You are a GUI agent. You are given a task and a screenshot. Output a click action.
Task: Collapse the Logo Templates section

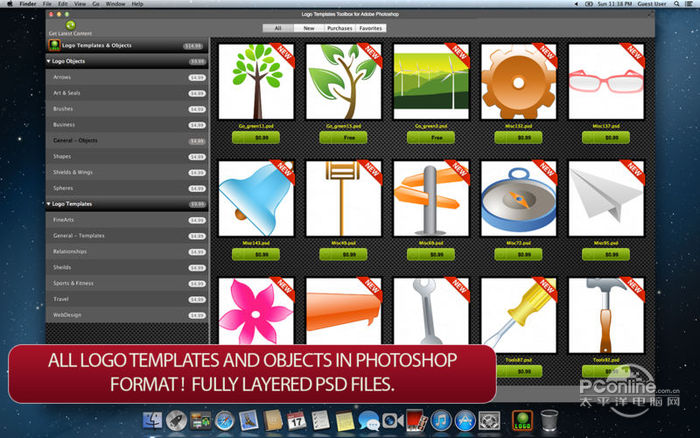[x=49, y=204]
